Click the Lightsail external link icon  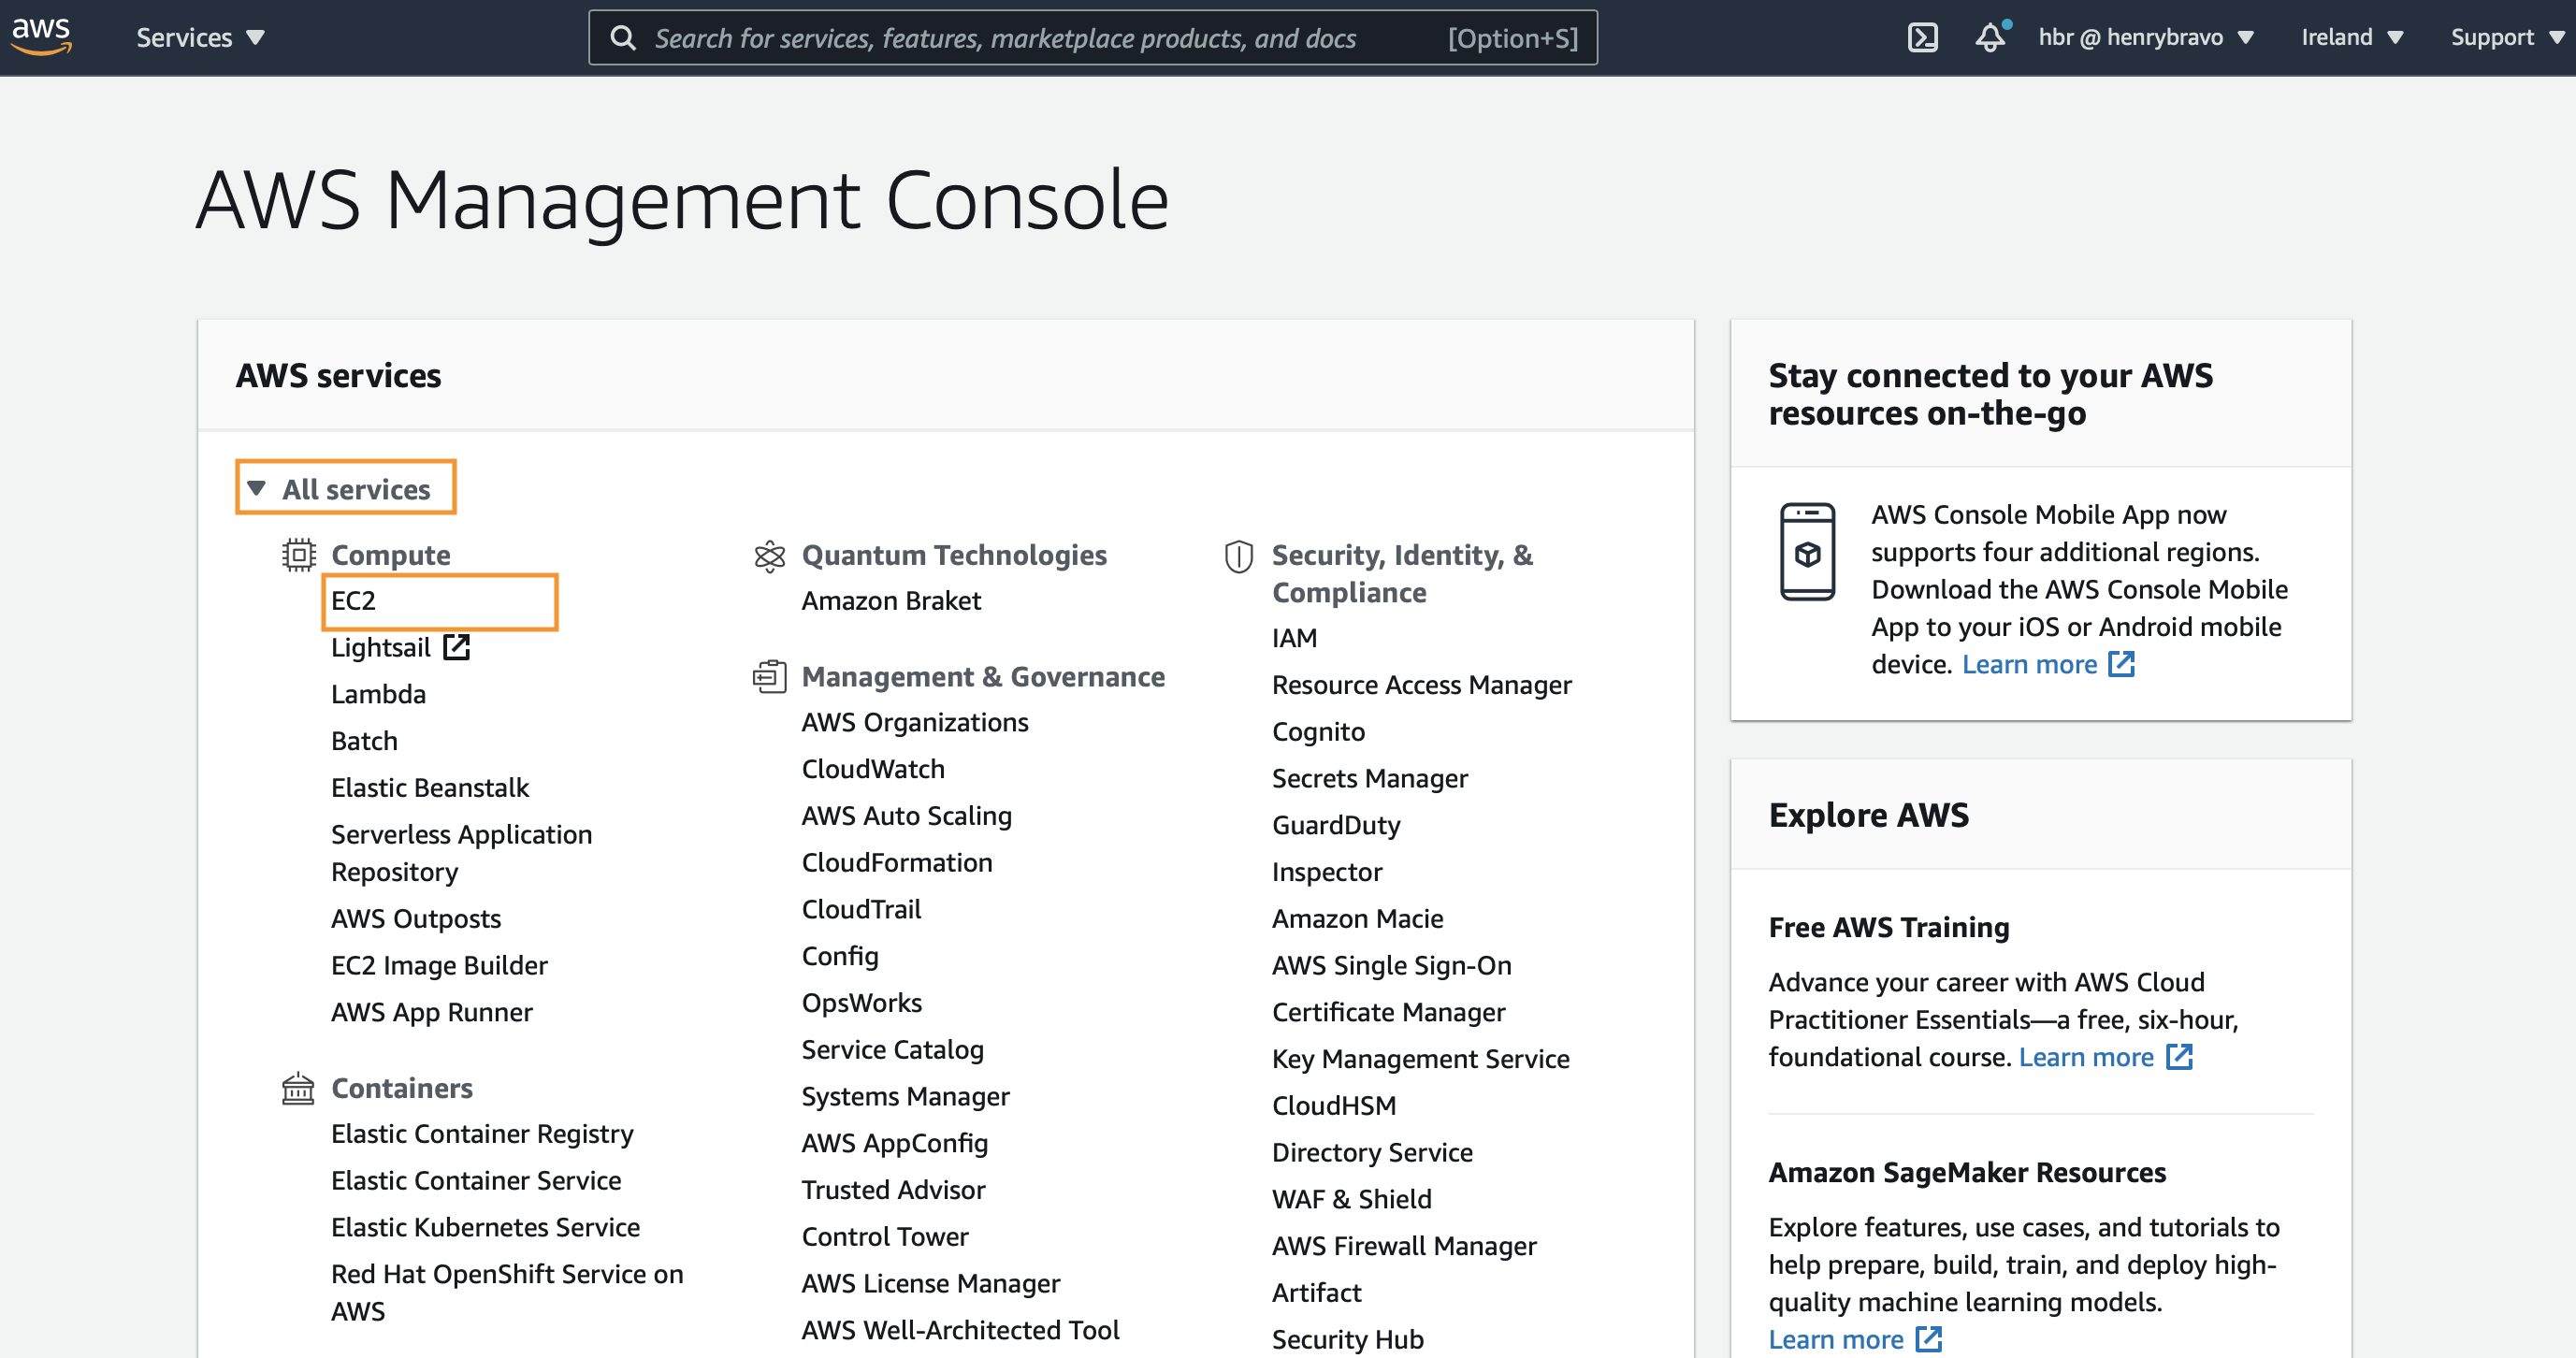[456, 648]
